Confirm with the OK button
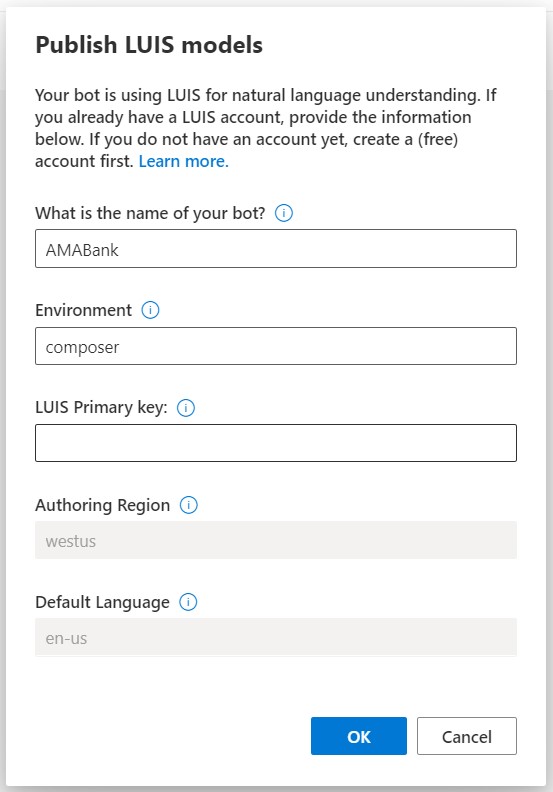 click(359, 736)
